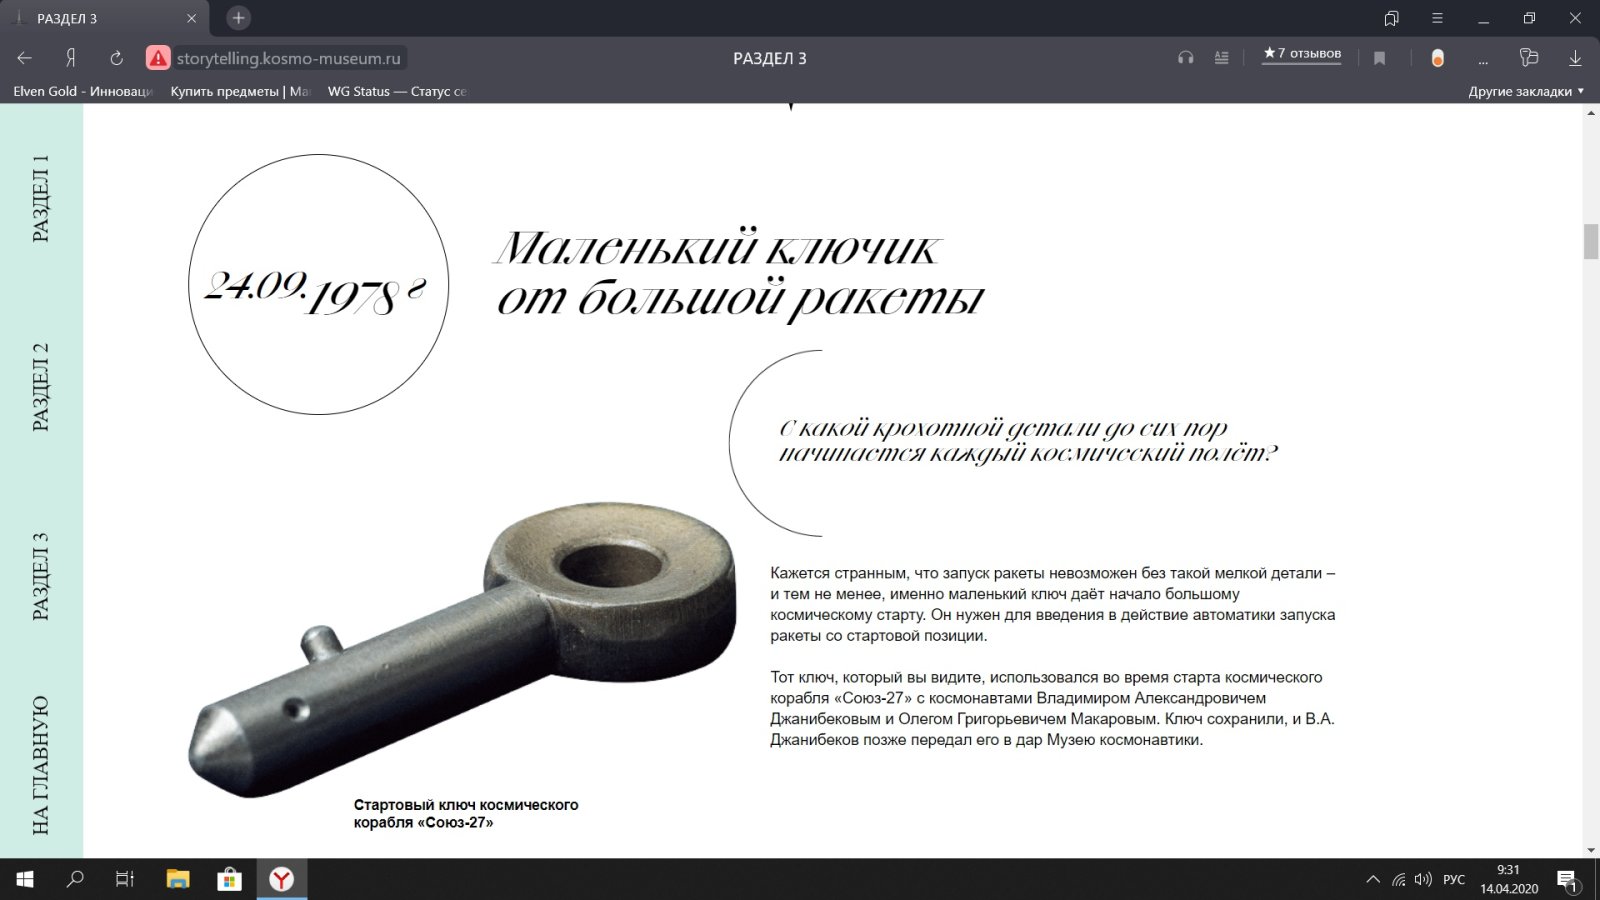Open the extensions icon next to downloads
Screen dimensions: 1600x900
1528,58
